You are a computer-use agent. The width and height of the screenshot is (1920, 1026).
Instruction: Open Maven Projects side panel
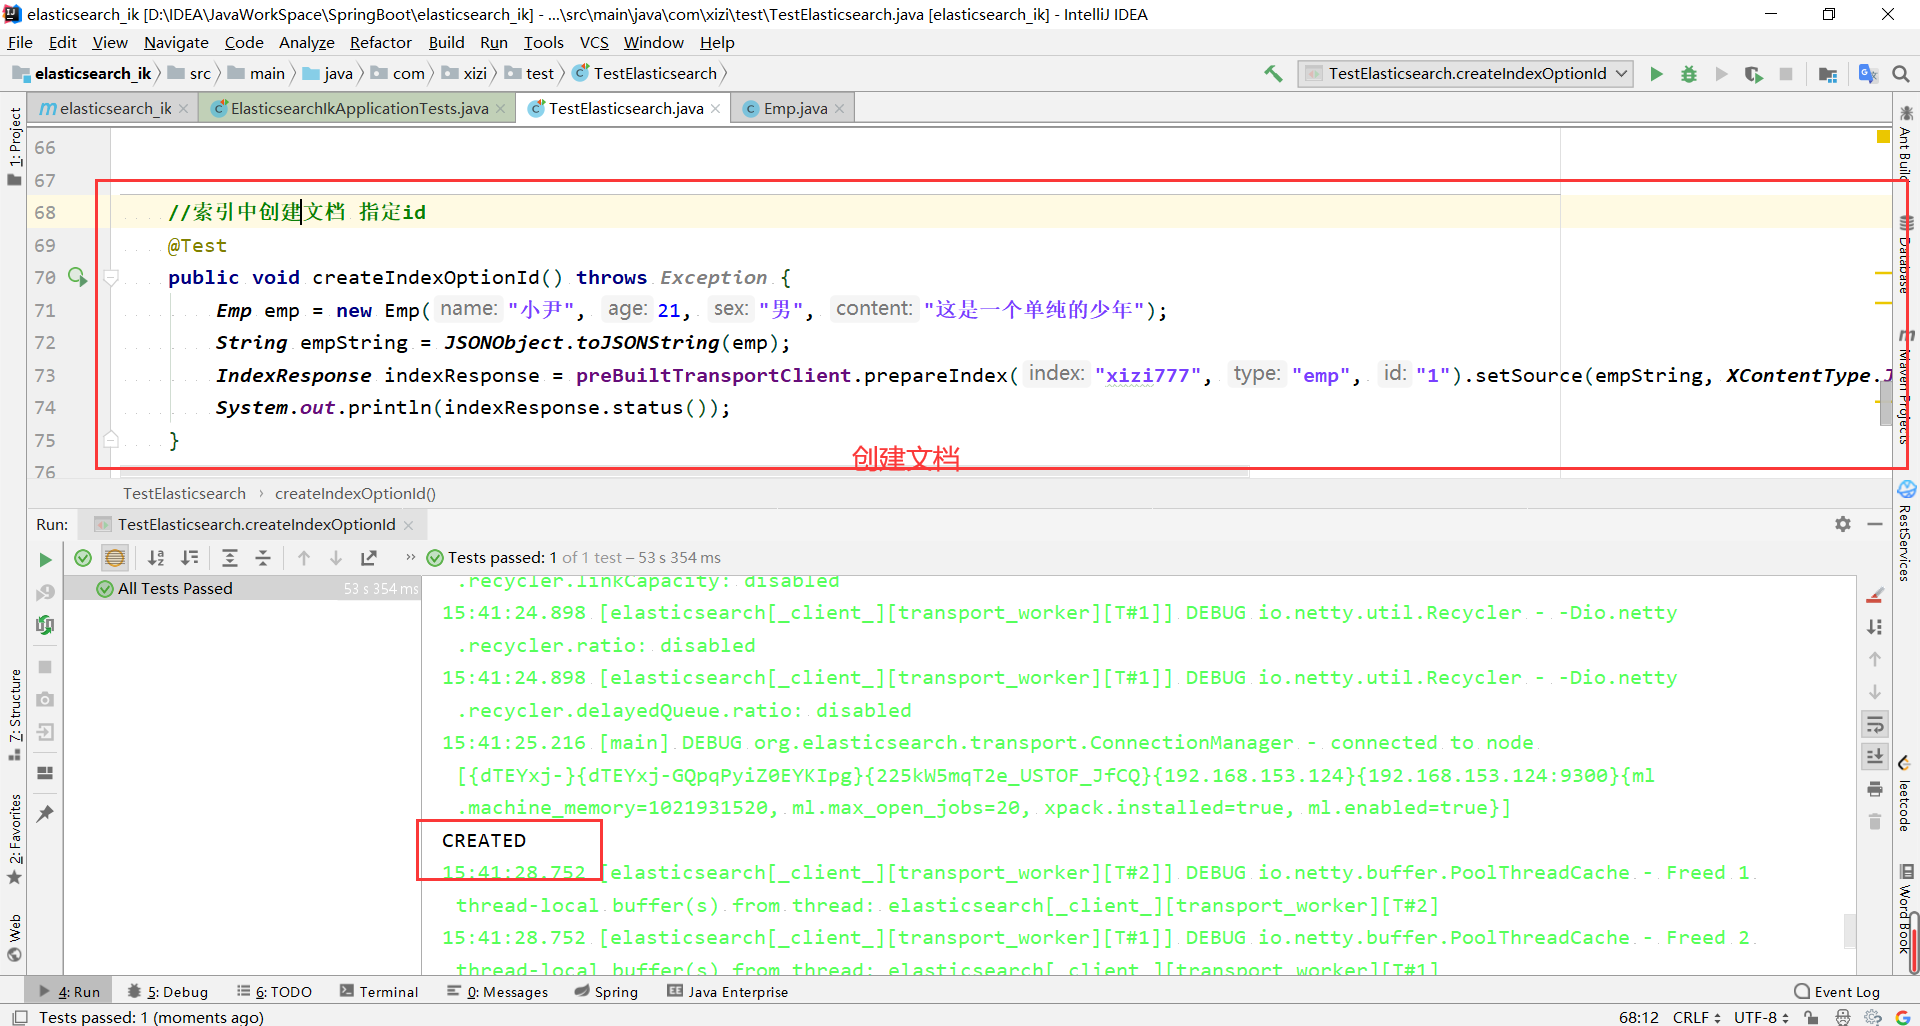1905,388
